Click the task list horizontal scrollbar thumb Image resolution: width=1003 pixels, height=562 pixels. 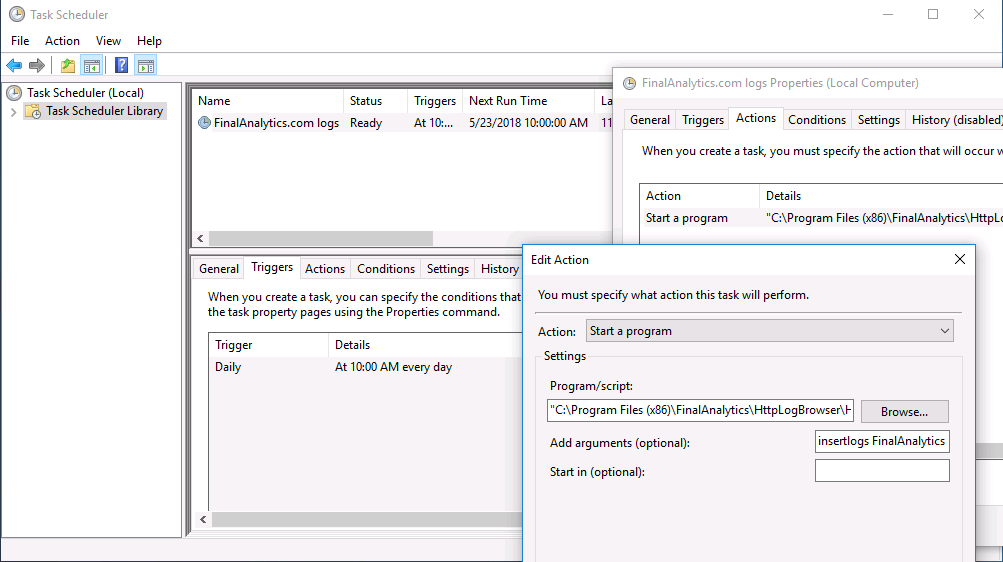pyautogui.click(x=320, y=238)
